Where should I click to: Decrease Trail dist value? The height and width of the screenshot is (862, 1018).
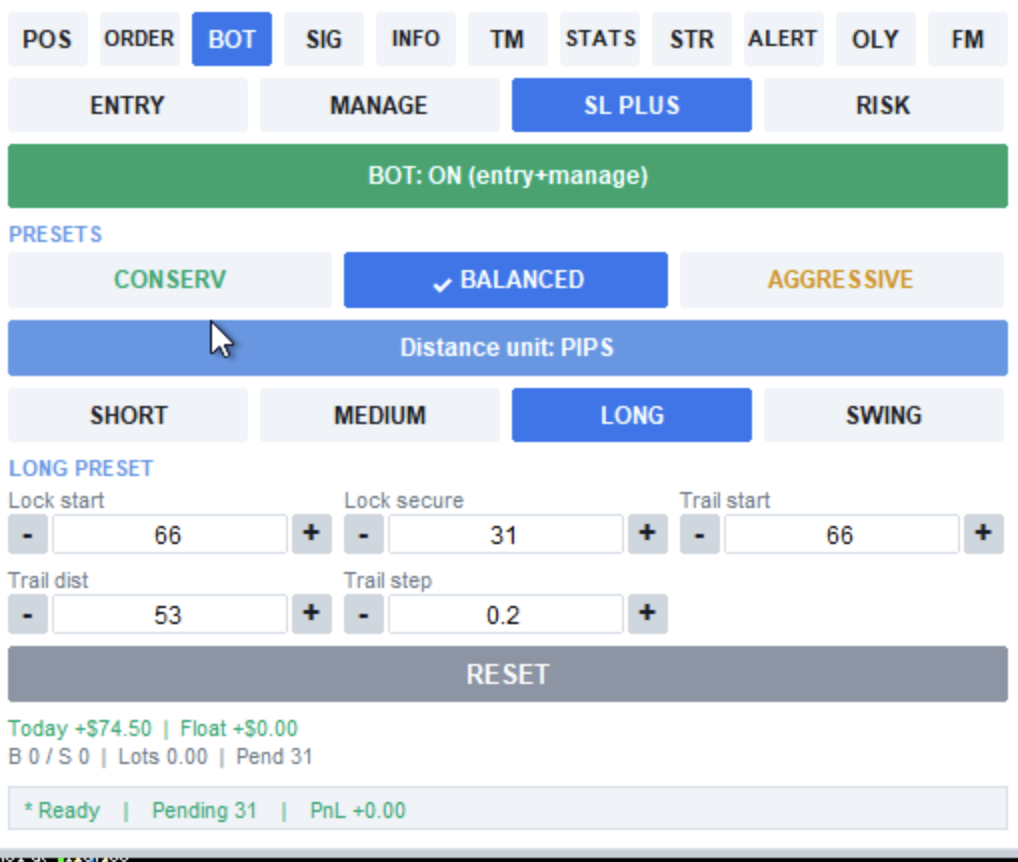[28, 614]
